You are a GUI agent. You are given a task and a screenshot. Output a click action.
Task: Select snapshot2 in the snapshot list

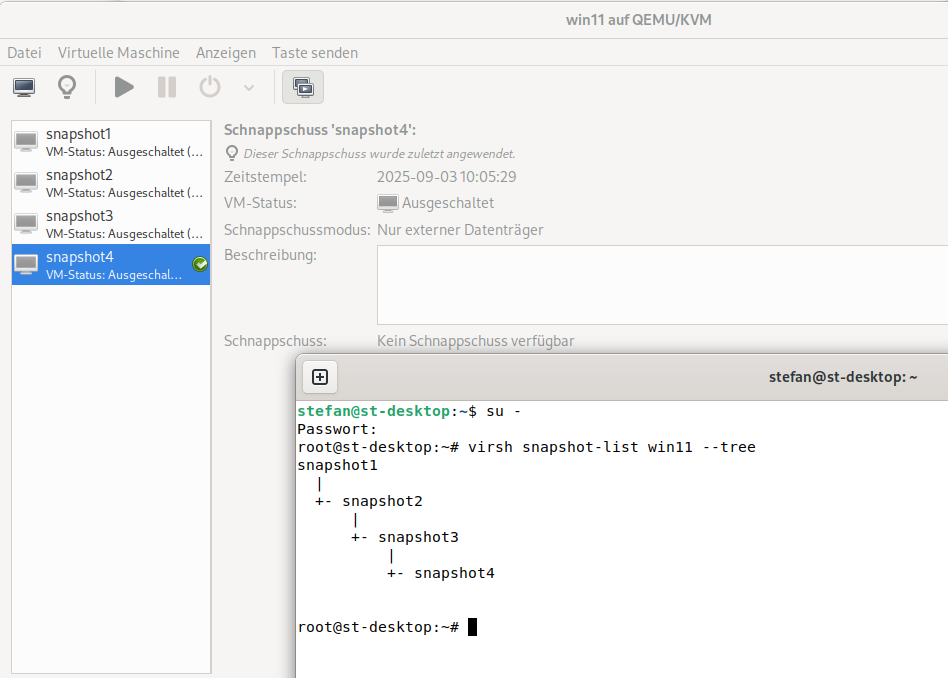(x=110, y=183)
